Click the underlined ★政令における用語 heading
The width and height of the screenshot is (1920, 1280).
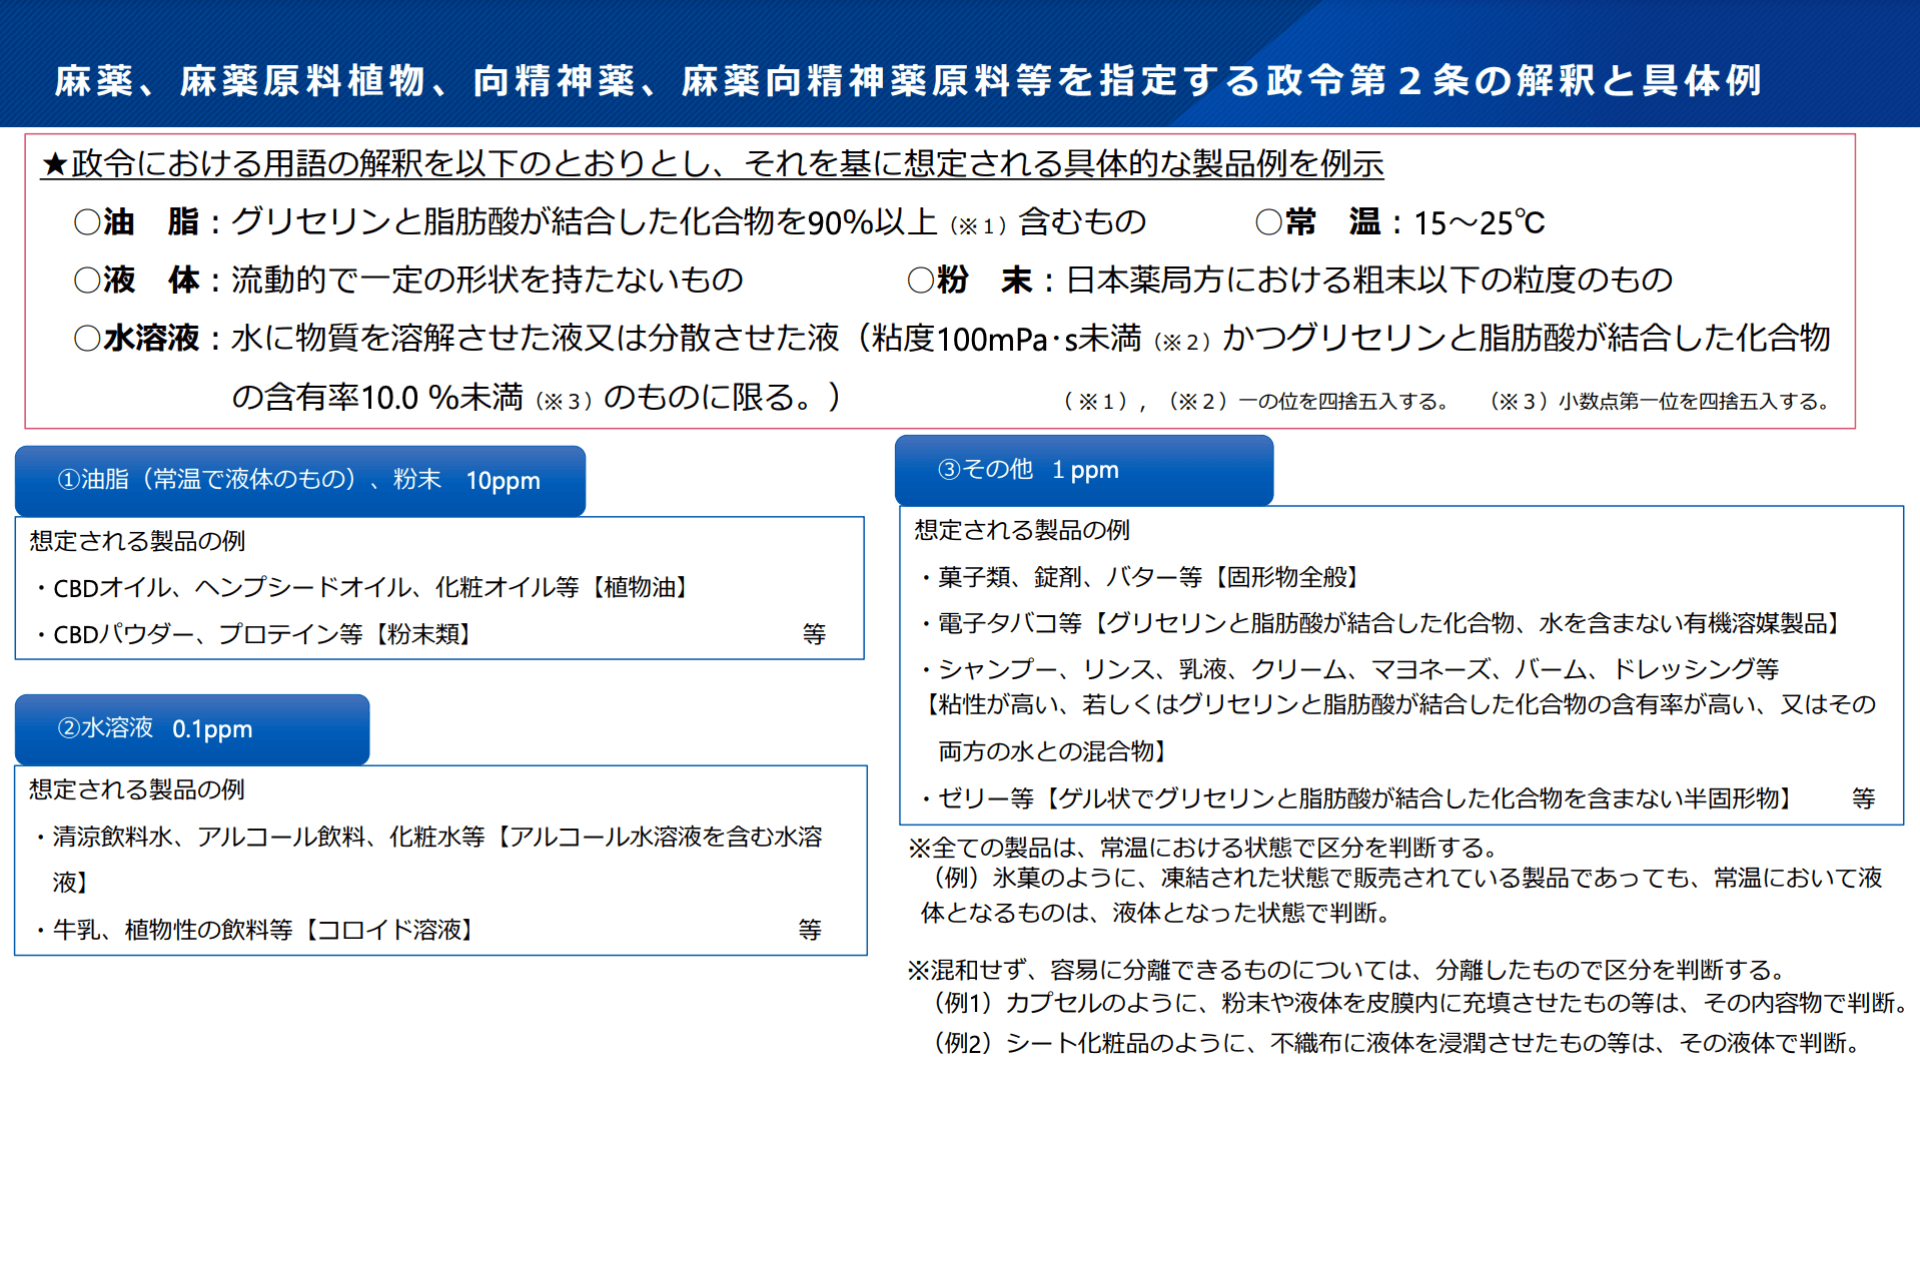coord(712,163)
